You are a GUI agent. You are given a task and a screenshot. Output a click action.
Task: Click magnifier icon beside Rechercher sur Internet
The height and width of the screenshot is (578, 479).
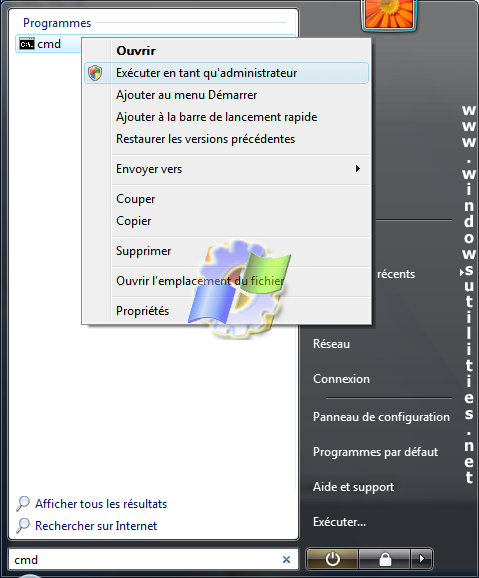pos(23,526)
